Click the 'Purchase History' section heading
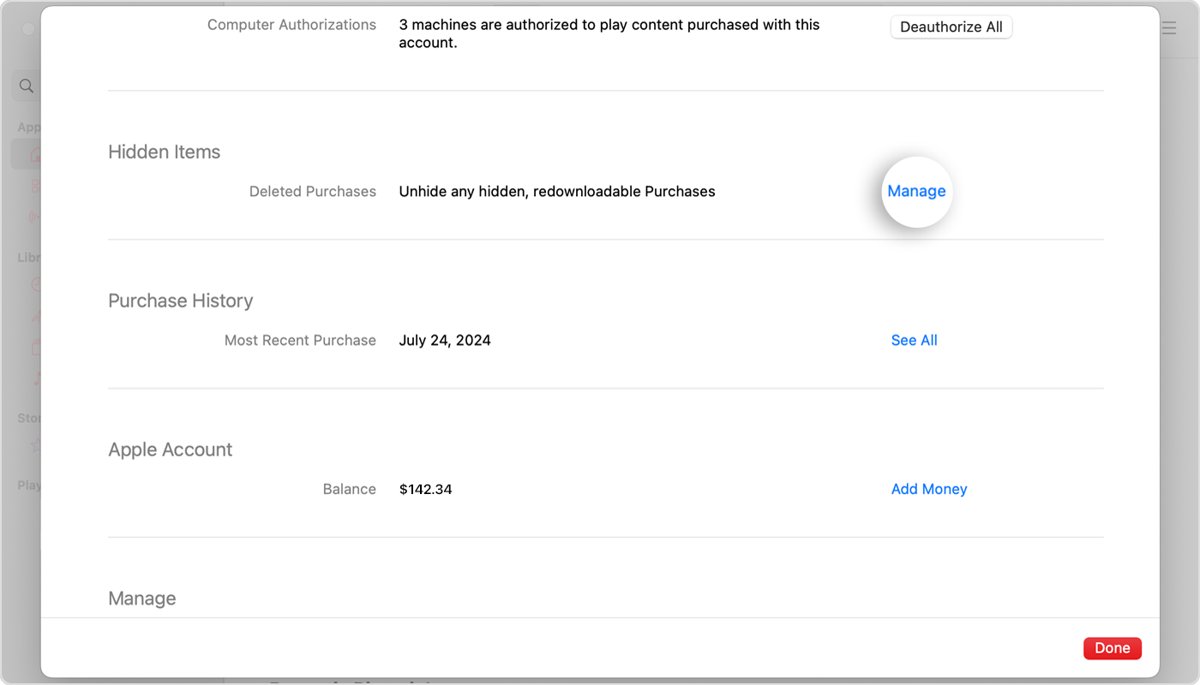Screen dimensions: 1200x685 pyautogui.click(x=180, y=301)
